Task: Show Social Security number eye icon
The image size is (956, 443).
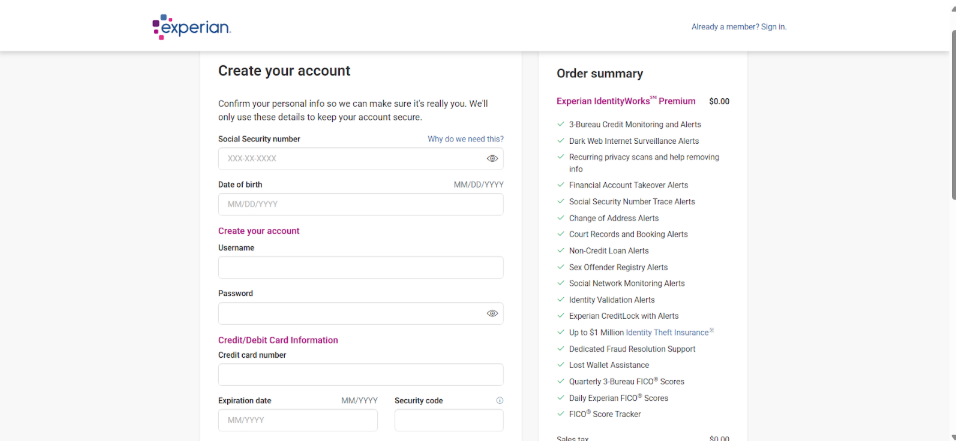Action: [x=493, y=158]
